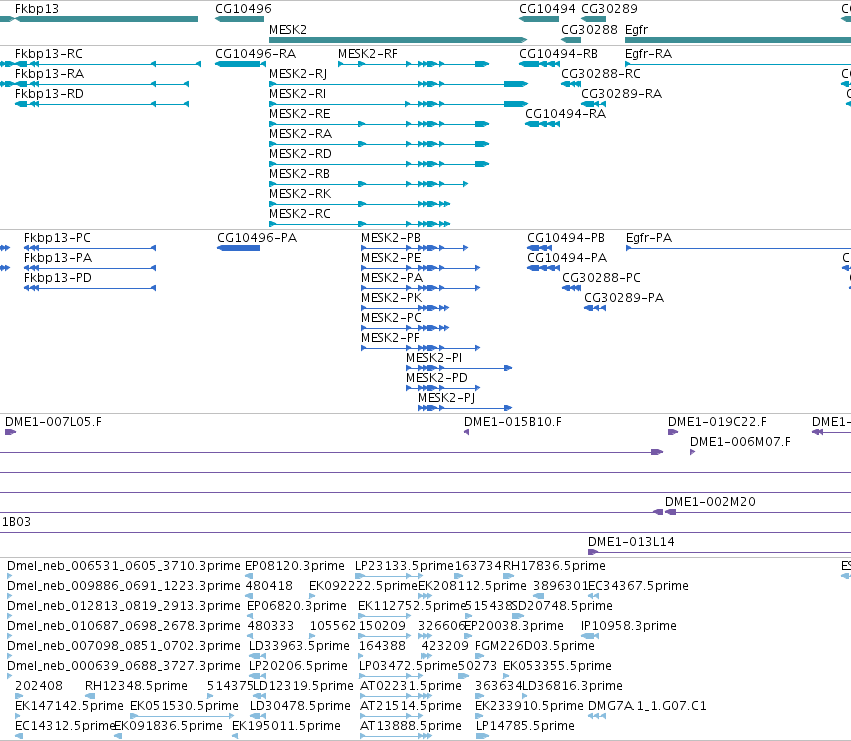Select transcript CG10494-RB
The width and height of the screenshot is (851, 741).
[558, 54]
